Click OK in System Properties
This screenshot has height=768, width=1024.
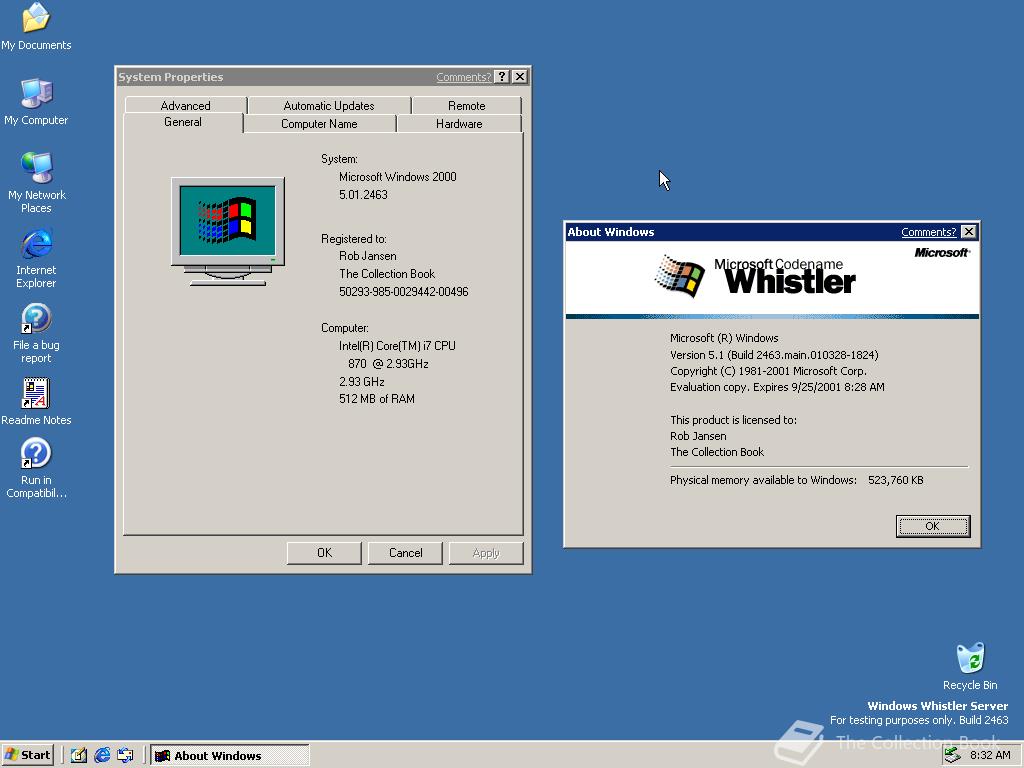324,552
